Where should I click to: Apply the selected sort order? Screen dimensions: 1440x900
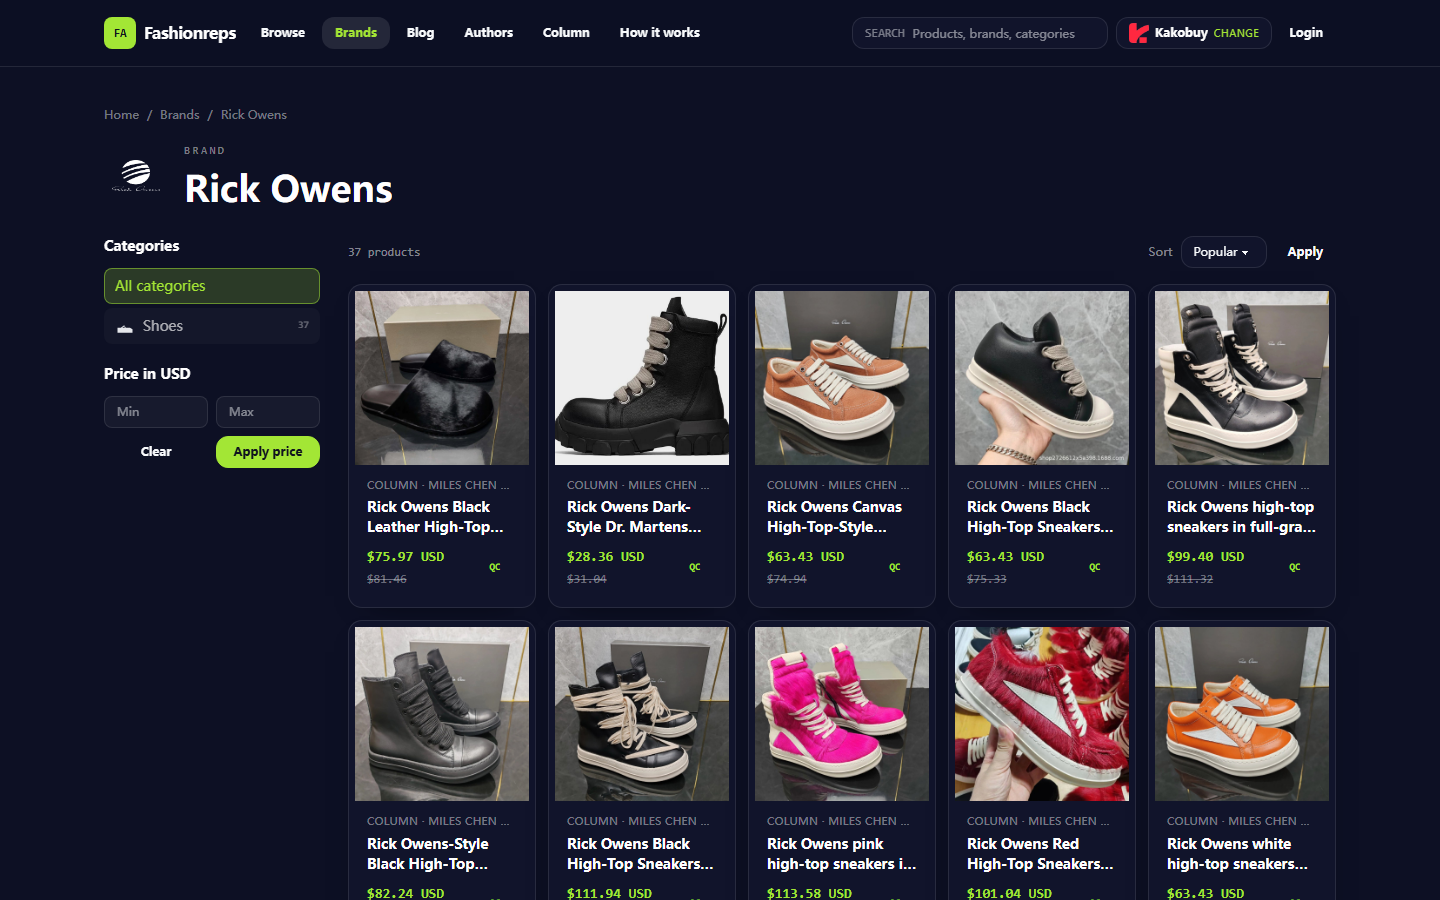[1305, 252]
